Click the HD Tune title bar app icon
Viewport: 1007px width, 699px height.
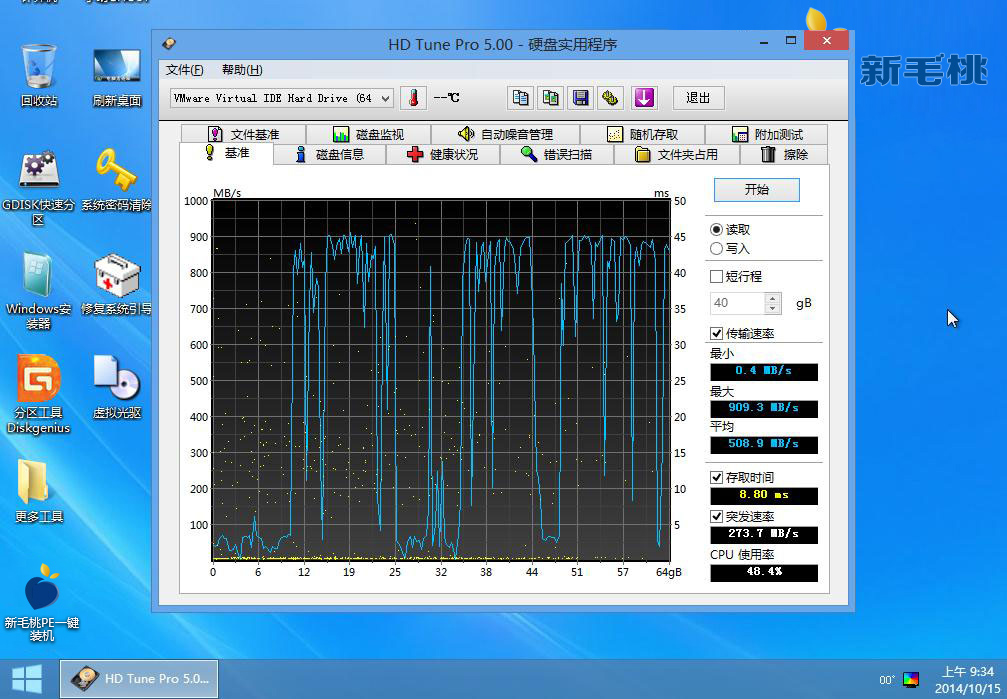click(169, 44)
